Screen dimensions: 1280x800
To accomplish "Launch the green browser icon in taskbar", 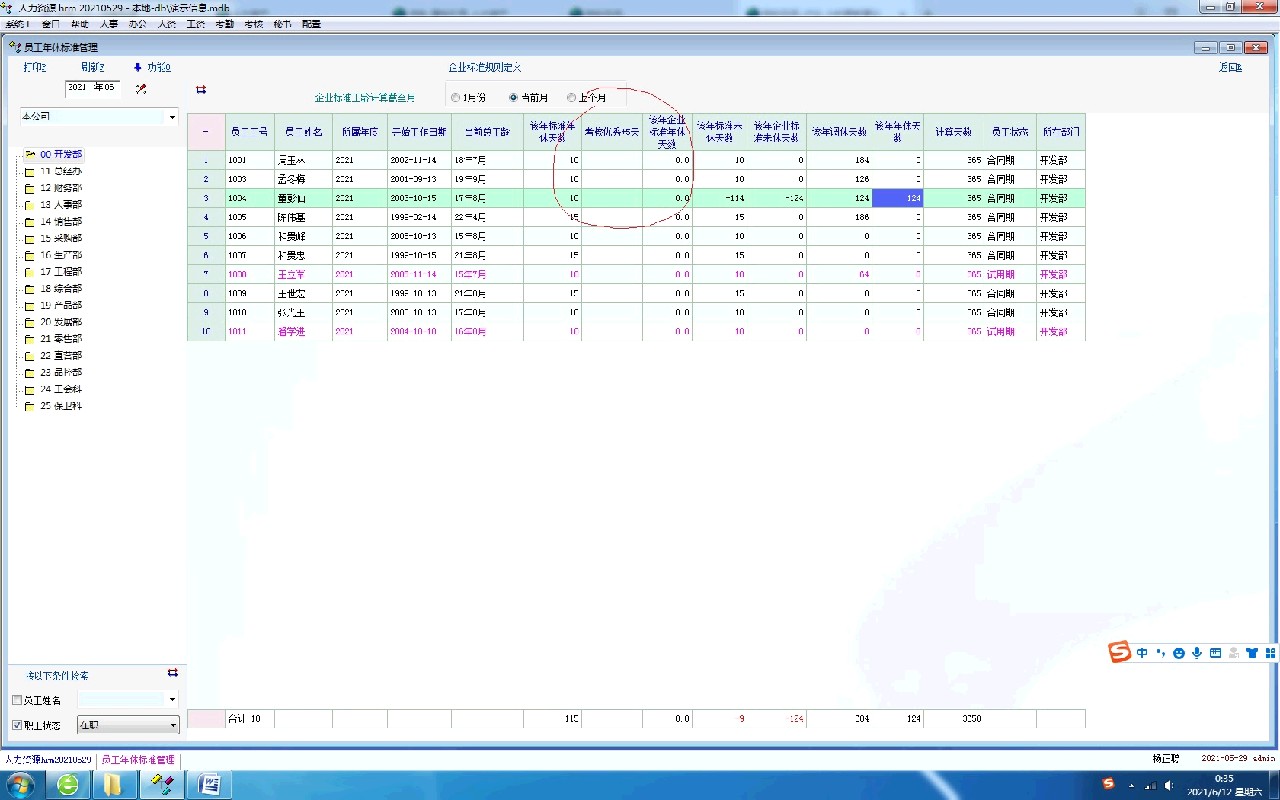I will point(68,784).
